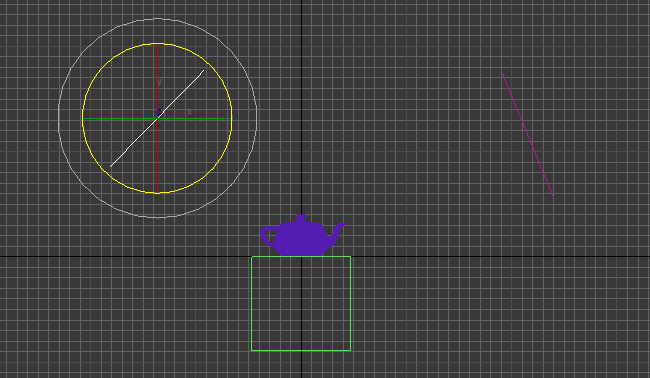650x378 pixels.
Task: Click the blue Z axis label
Action: [x=158, y=112]
